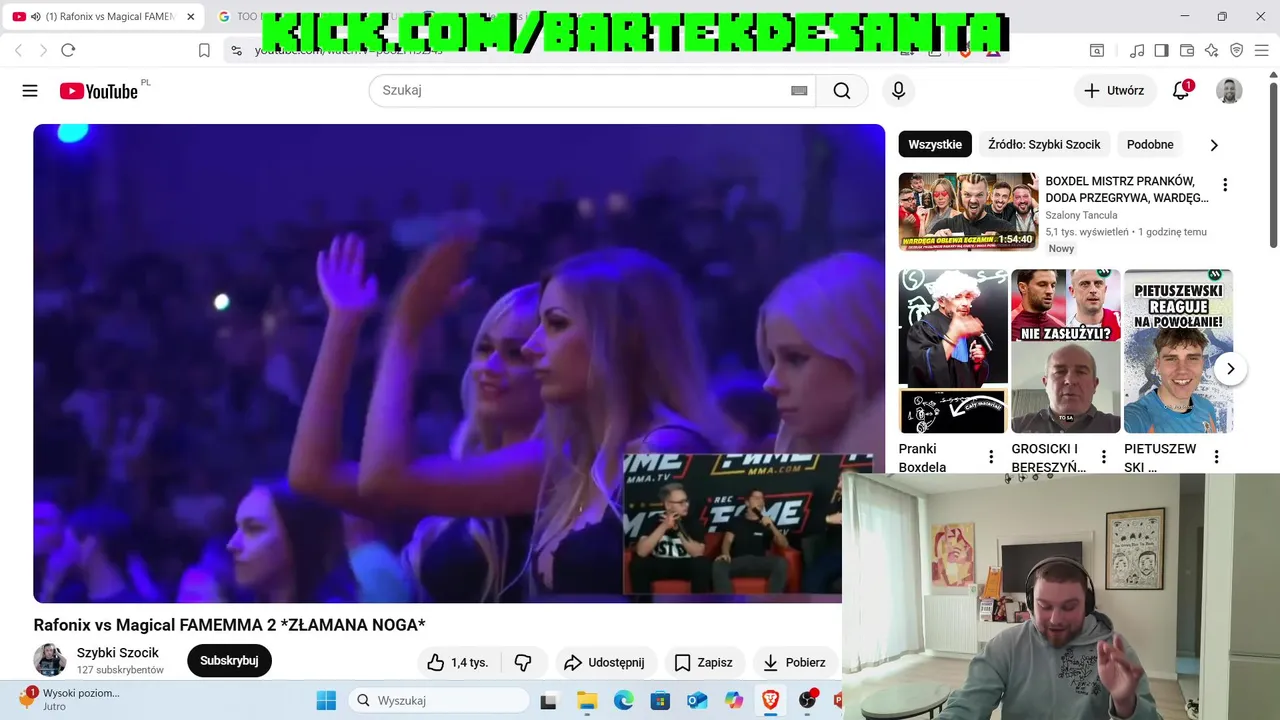
Task: Select the Źródło: Szybki Szocik chip
Action: click(x=1044, y=144)
